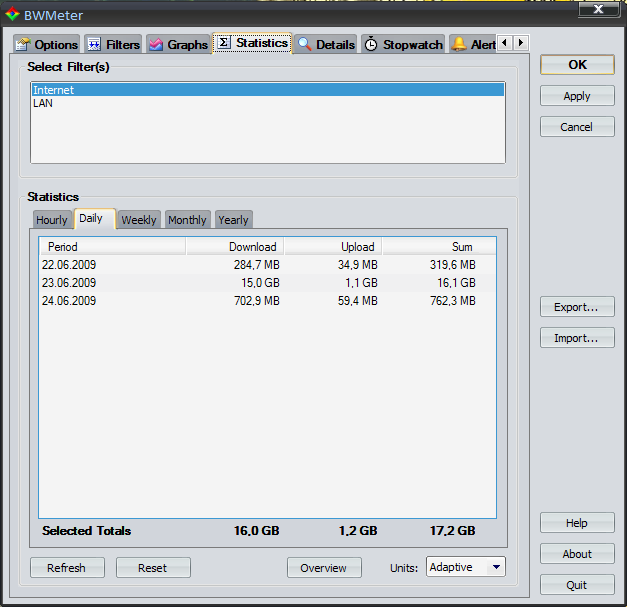Switch to Weekly statistics
627x607 pixels.
point(139,220)
